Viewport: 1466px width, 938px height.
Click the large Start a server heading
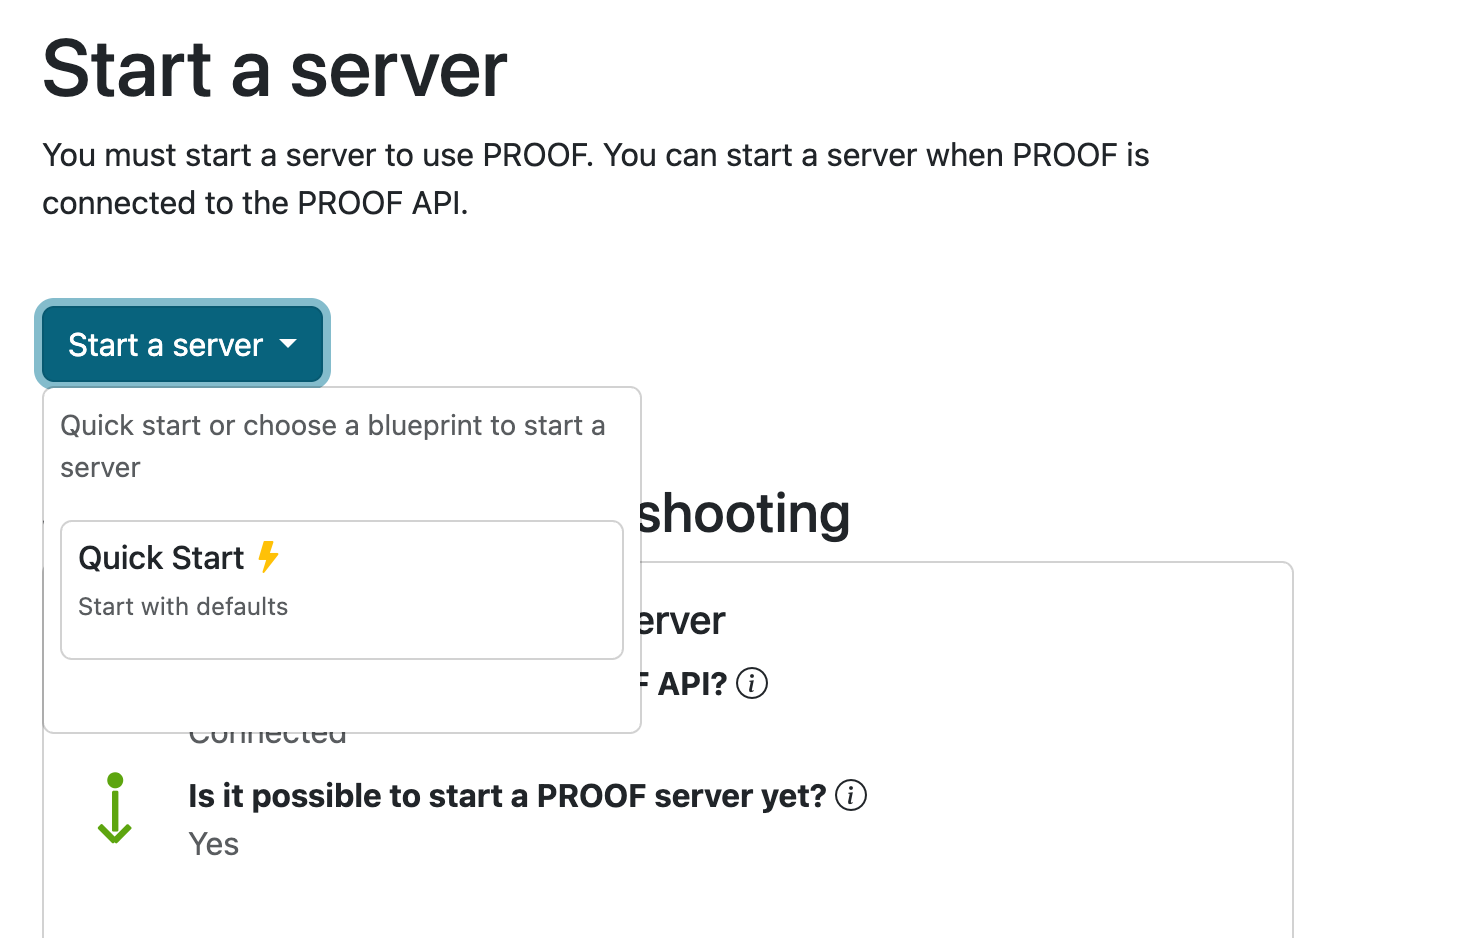click(275, 70)
